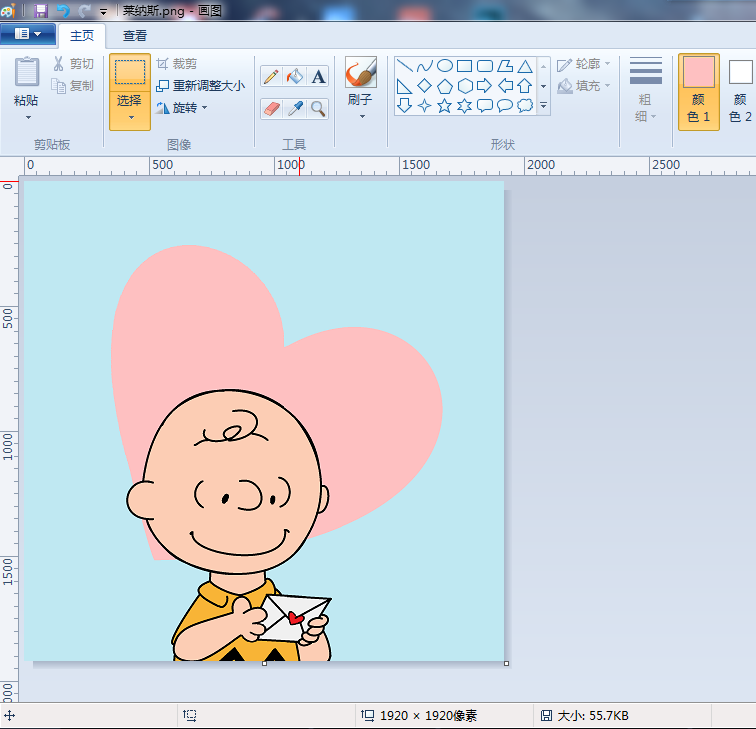The height and width of the screenshot is (729, 756).
Task: Pick the Fill with color bucket tool
Action: pos(295,76)
